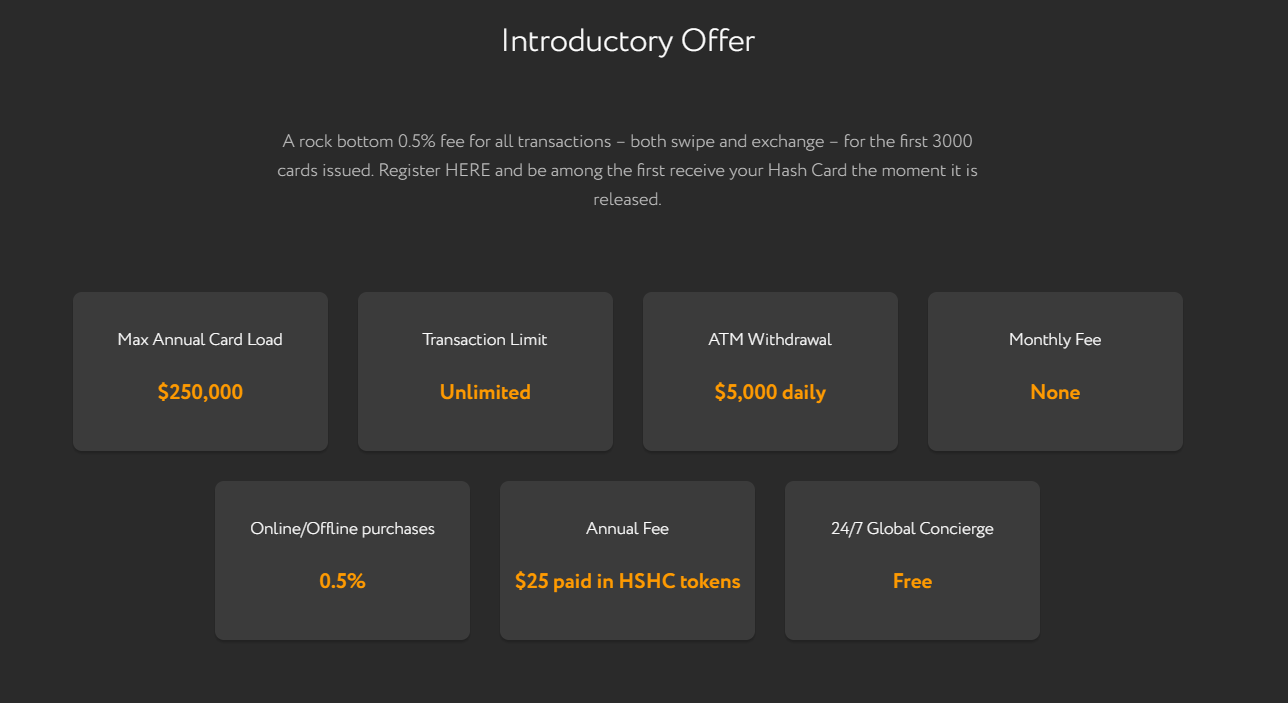
Task: Click the Monthly Fee label
Action: click(1055, 339)
